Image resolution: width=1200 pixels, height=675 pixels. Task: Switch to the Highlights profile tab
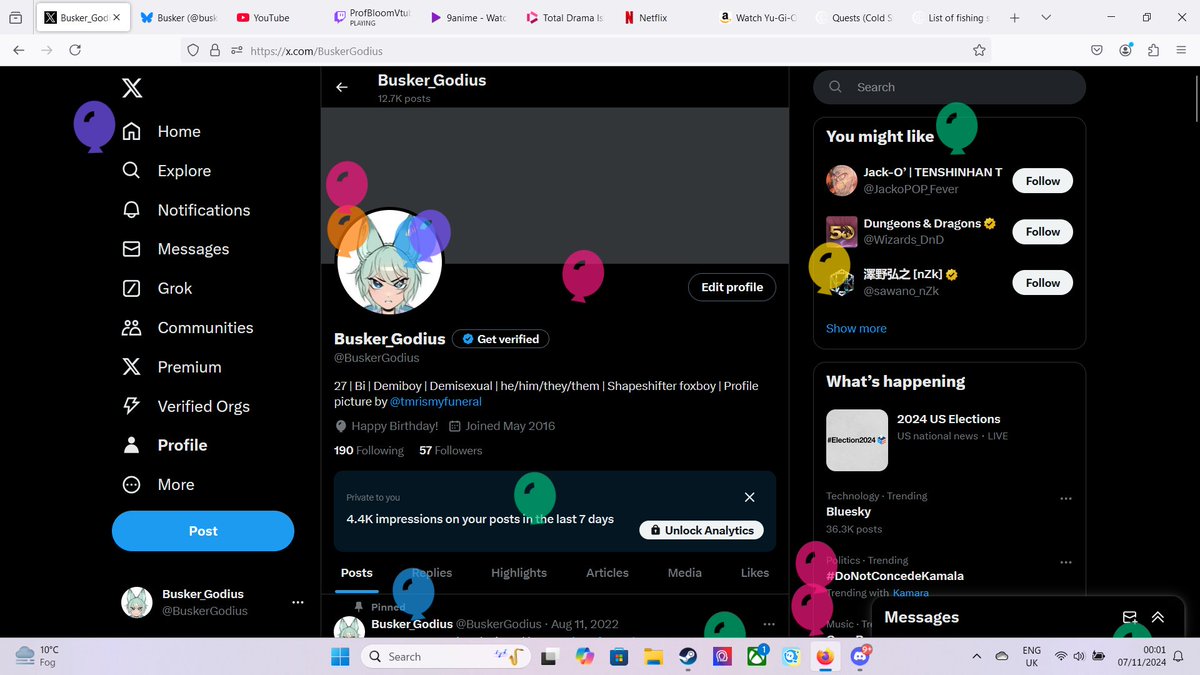click(x=519, y=573)
